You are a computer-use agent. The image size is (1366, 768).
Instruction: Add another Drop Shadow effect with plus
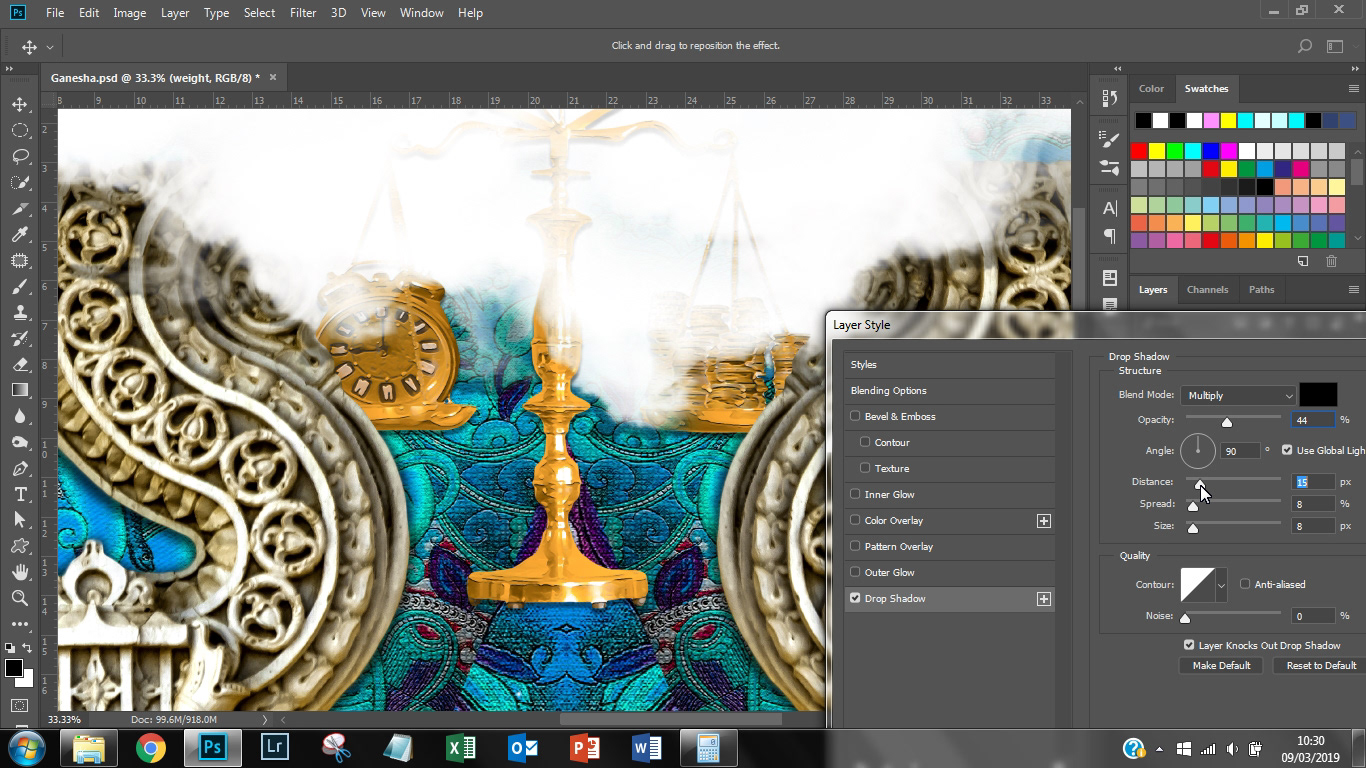point(1043,599)
